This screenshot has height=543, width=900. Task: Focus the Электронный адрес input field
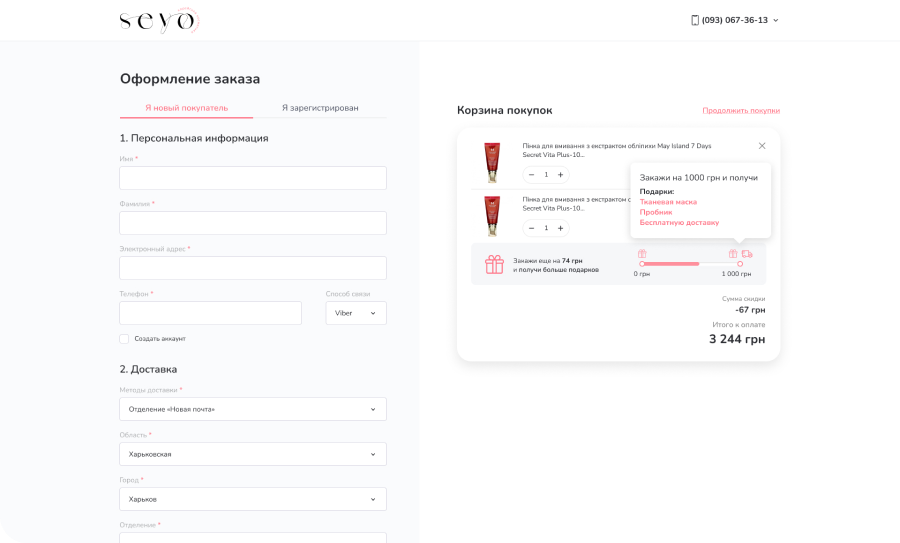coord(253,268)
